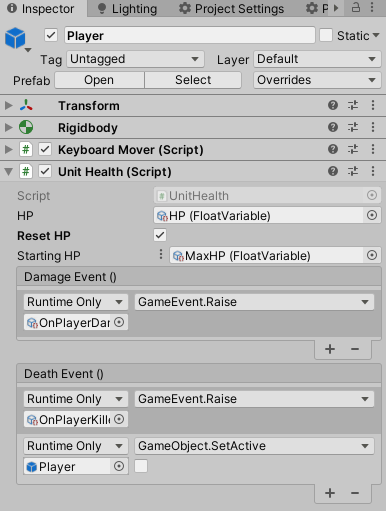
Task: Enable the Static checkbox
Action: (326, 35)
